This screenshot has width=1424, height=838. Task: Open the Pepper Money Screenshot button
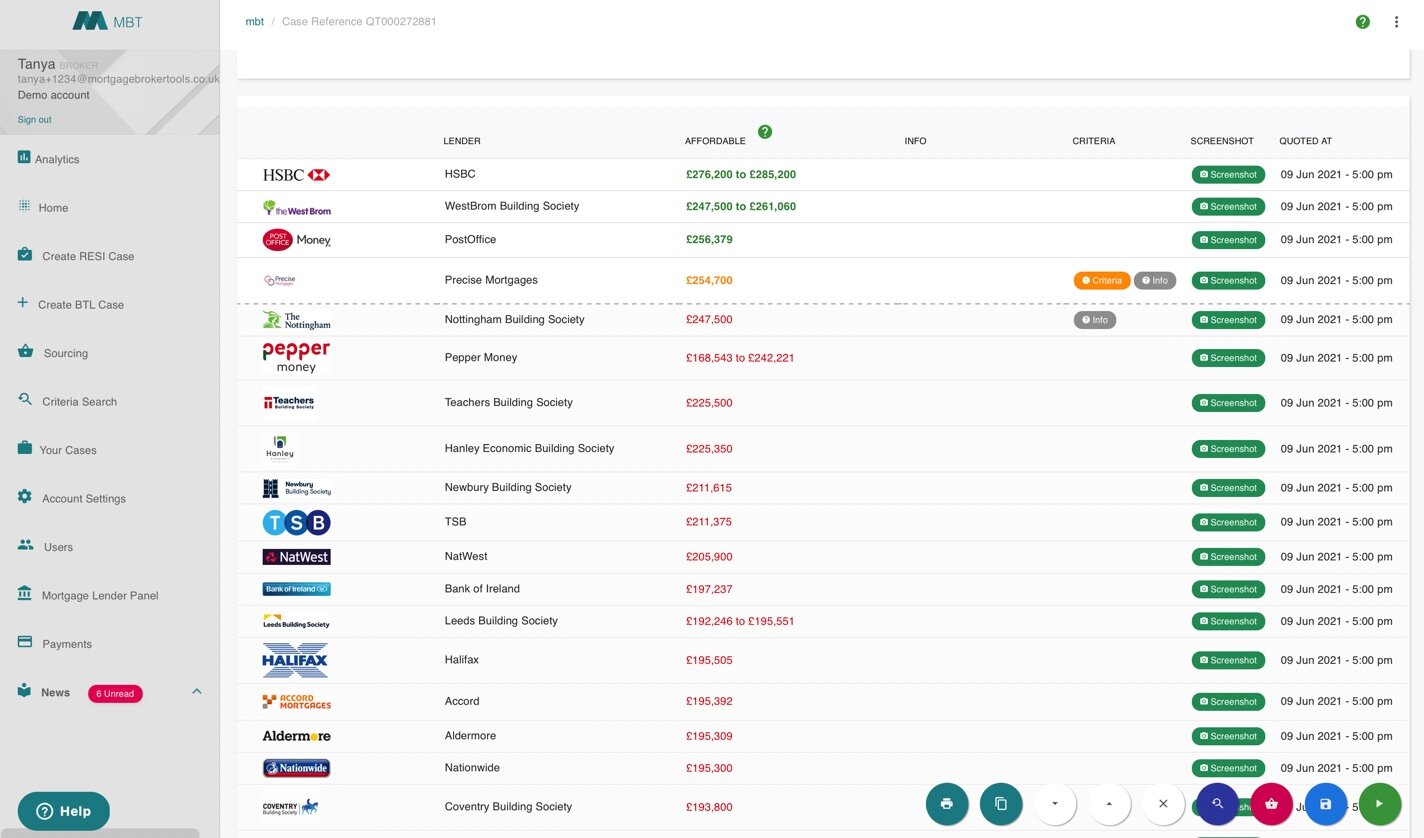click(x=1228, y=358)
